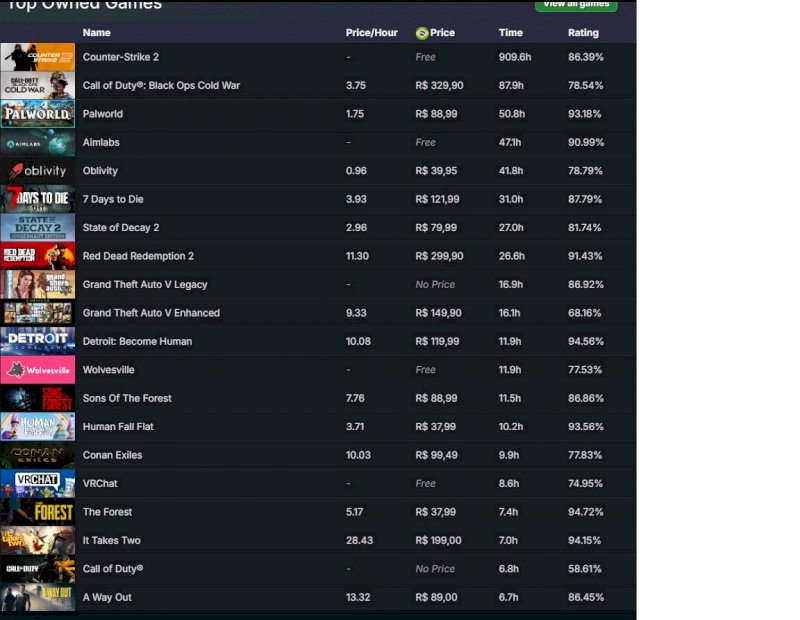The width and height of the screenshot is (800, 620).
Task: Click the GTA V Enhanced thumbnail
Action: pyautogui.click(x=38, y=313)
